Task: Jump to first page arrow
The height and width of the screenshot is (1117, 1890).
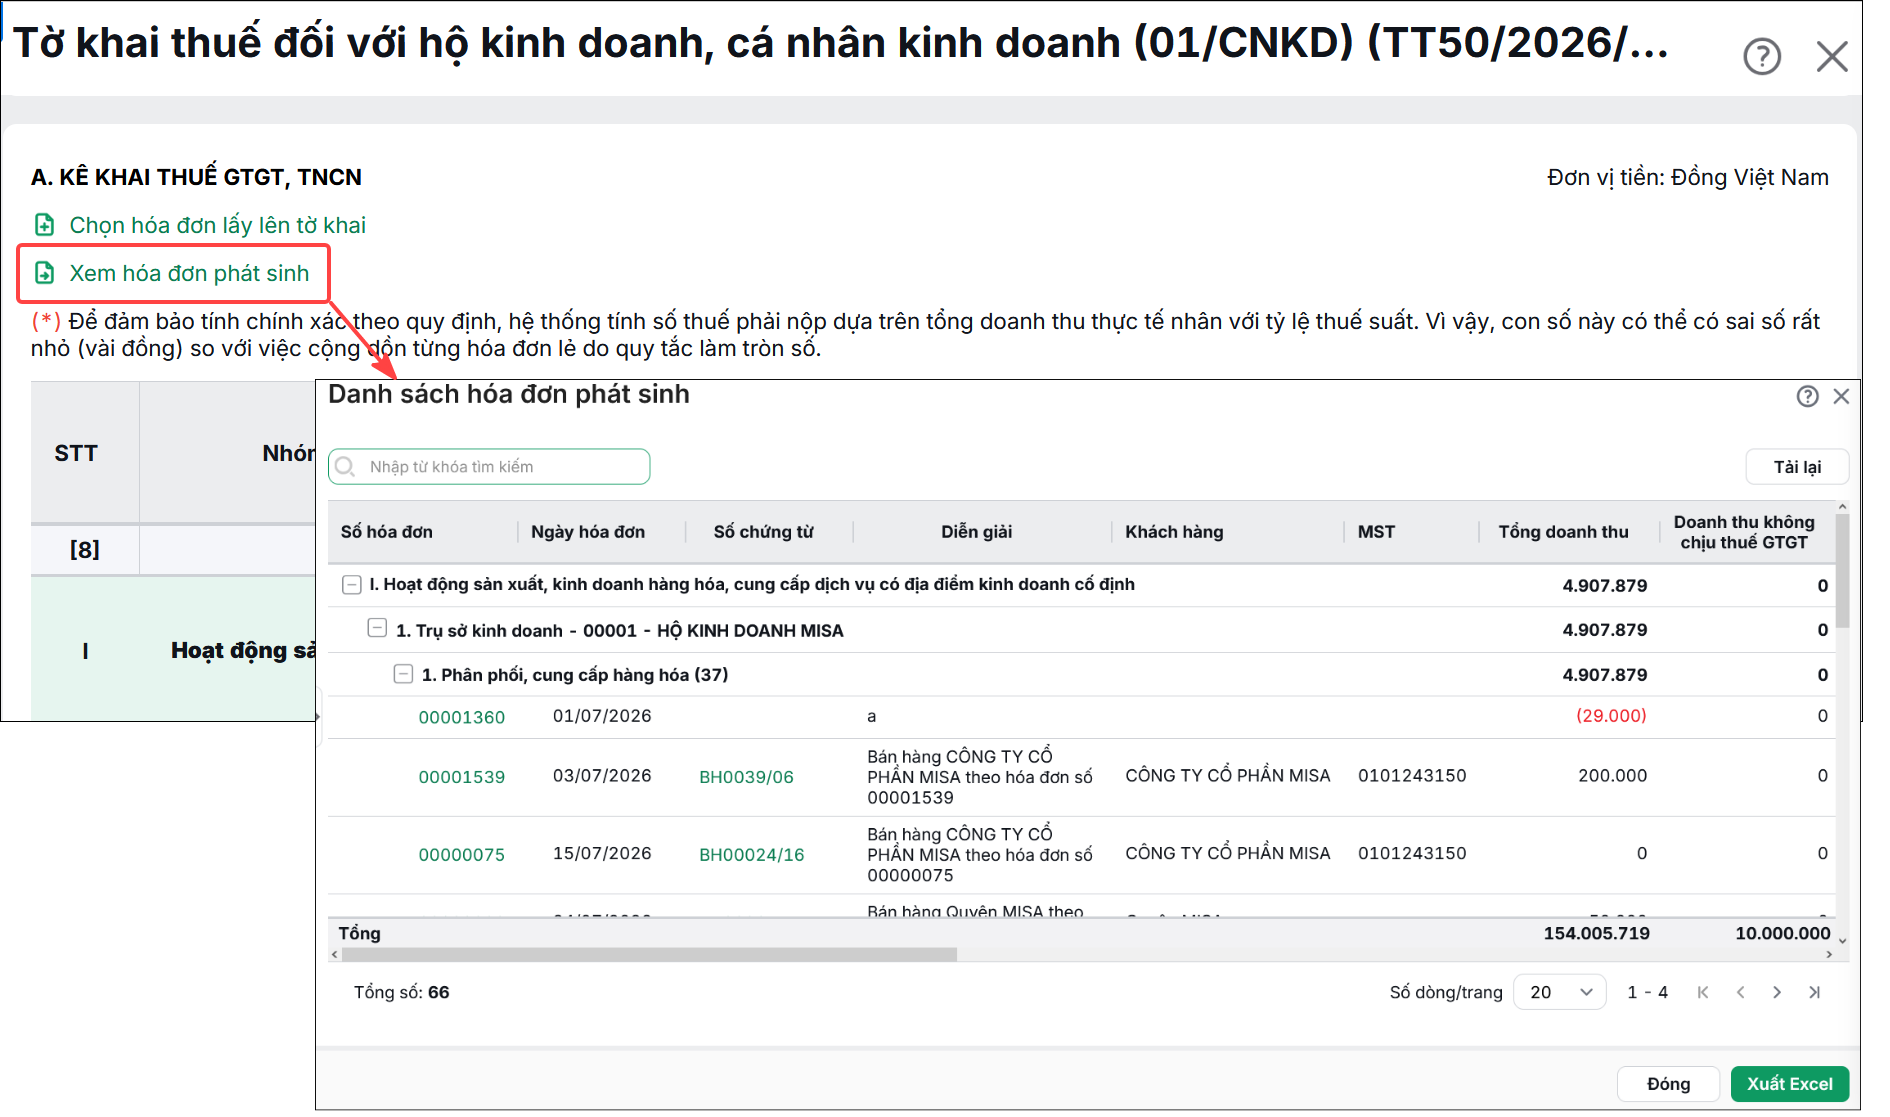Action: point(1703,992)
